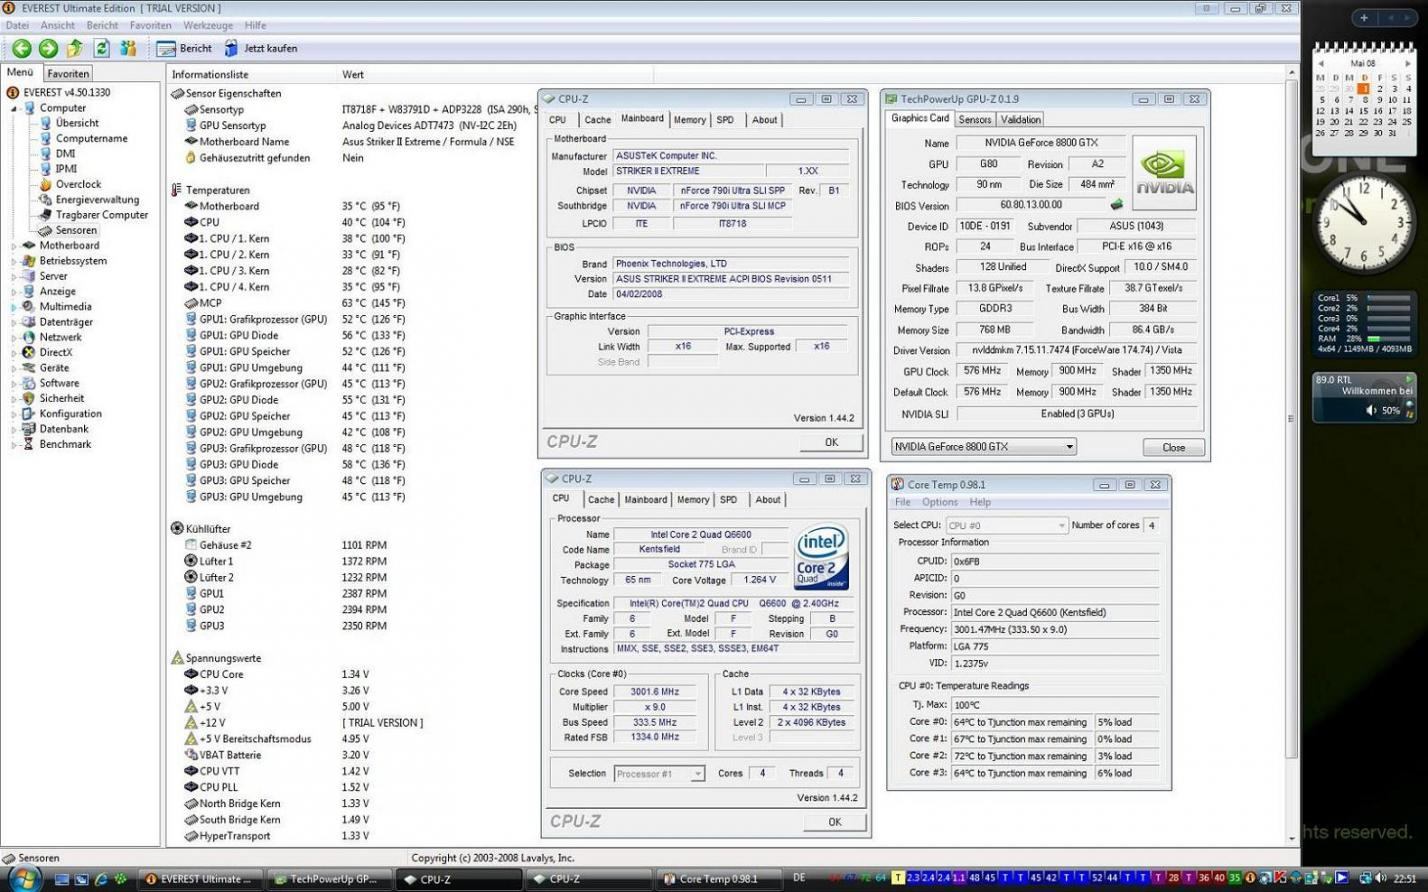
Task: Select Overclock in the tree
Action: click(78, 184)
